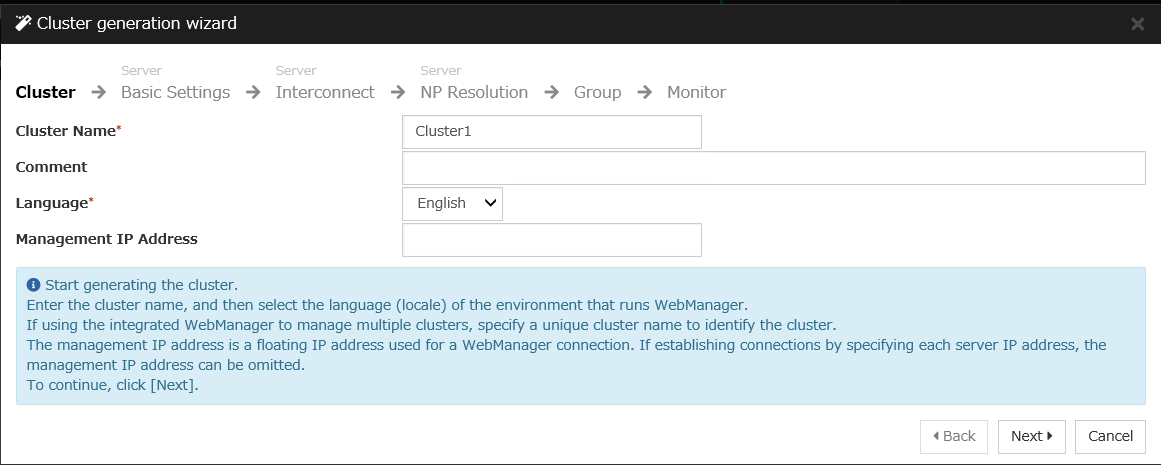Viewport: 1161px width, 465px height.
Task: Close the Cluster generation wizard dialog
Action: point(1137,24)
